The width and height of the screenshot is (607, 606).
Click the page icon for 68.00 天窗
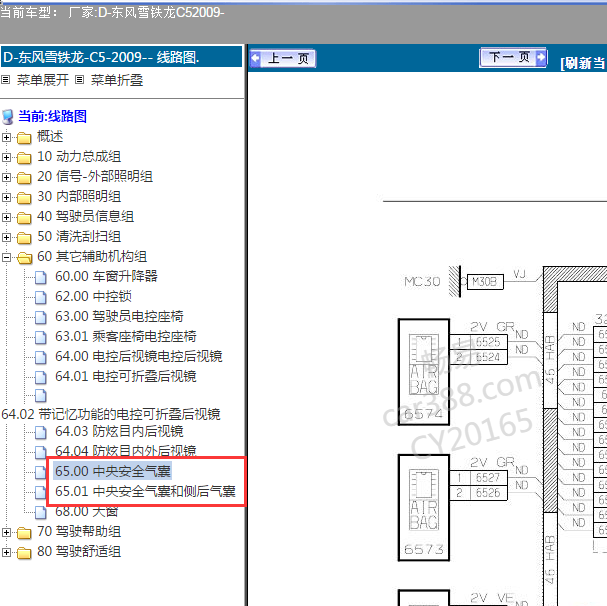click(41, 512)
